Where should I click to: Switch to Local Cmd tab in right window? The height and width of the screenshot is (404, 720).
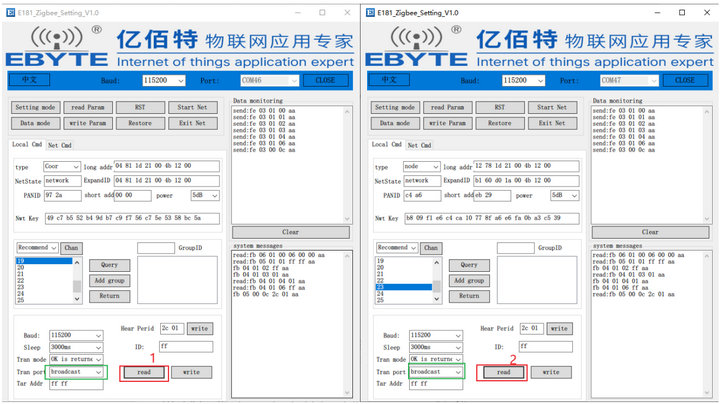coord(386,144)
